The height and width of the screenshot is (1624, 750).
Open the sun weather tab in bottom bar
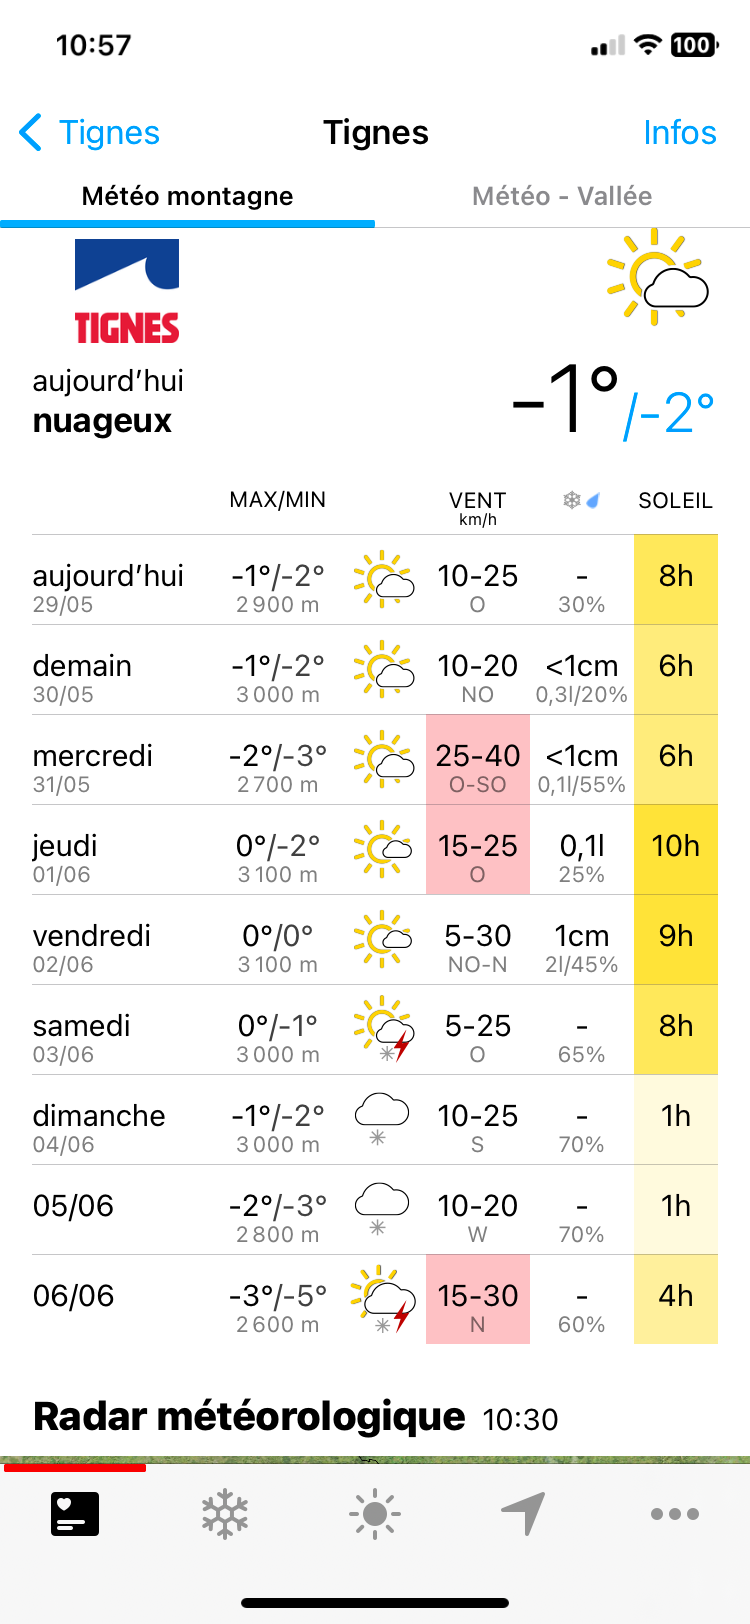375,1514
